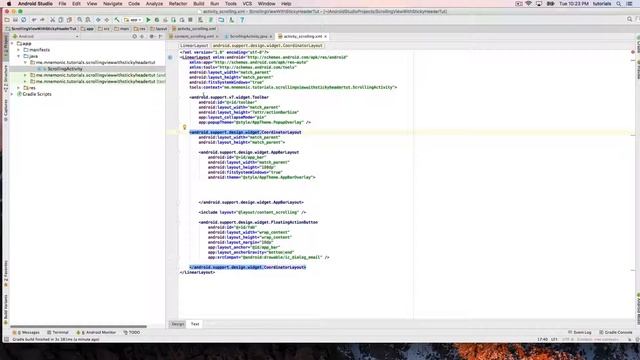Screen dimensions: 640x360
Task: Click the app breadcrumb in navigation bar
Action: click(87, 29)
